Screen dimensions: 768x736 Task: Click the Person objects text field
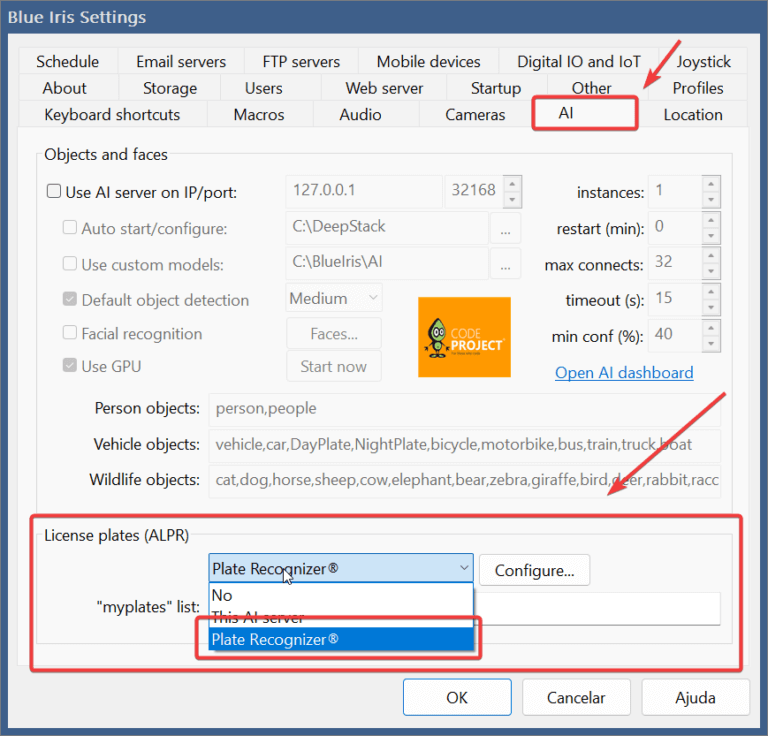coord(464,409)
